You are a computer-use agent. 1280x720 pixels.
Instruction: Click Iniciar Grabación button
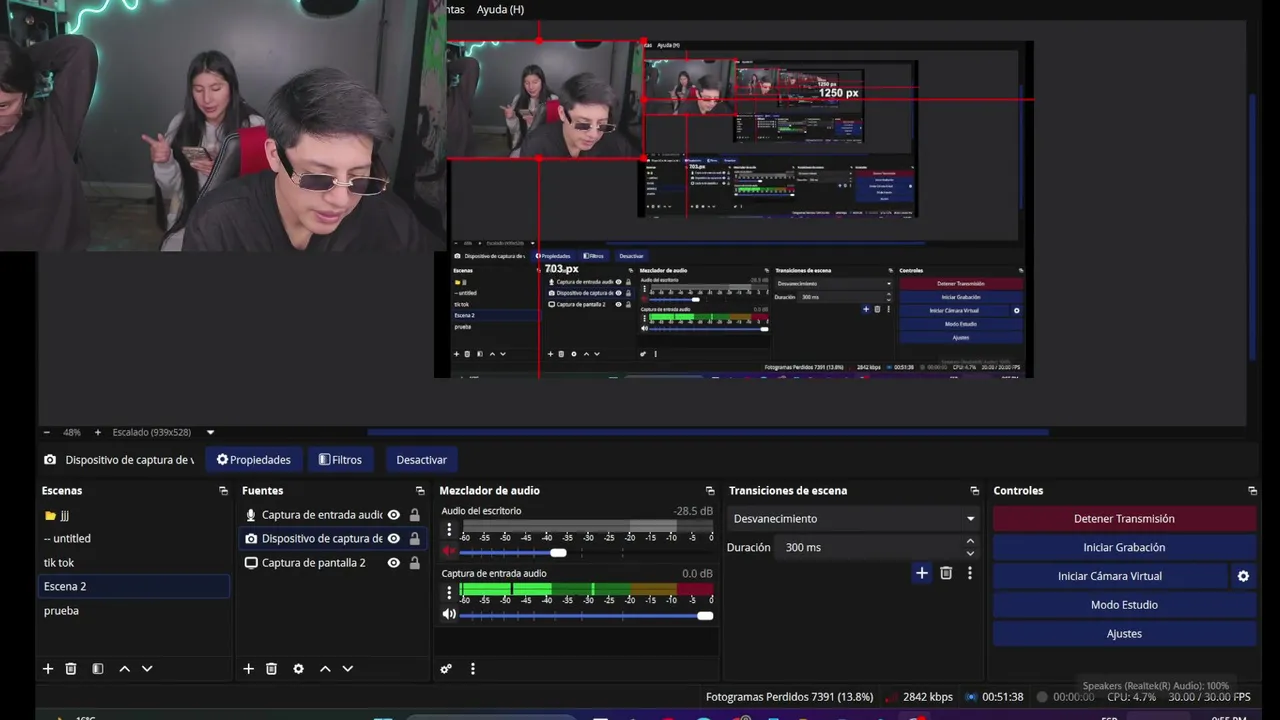(1124, 548)
